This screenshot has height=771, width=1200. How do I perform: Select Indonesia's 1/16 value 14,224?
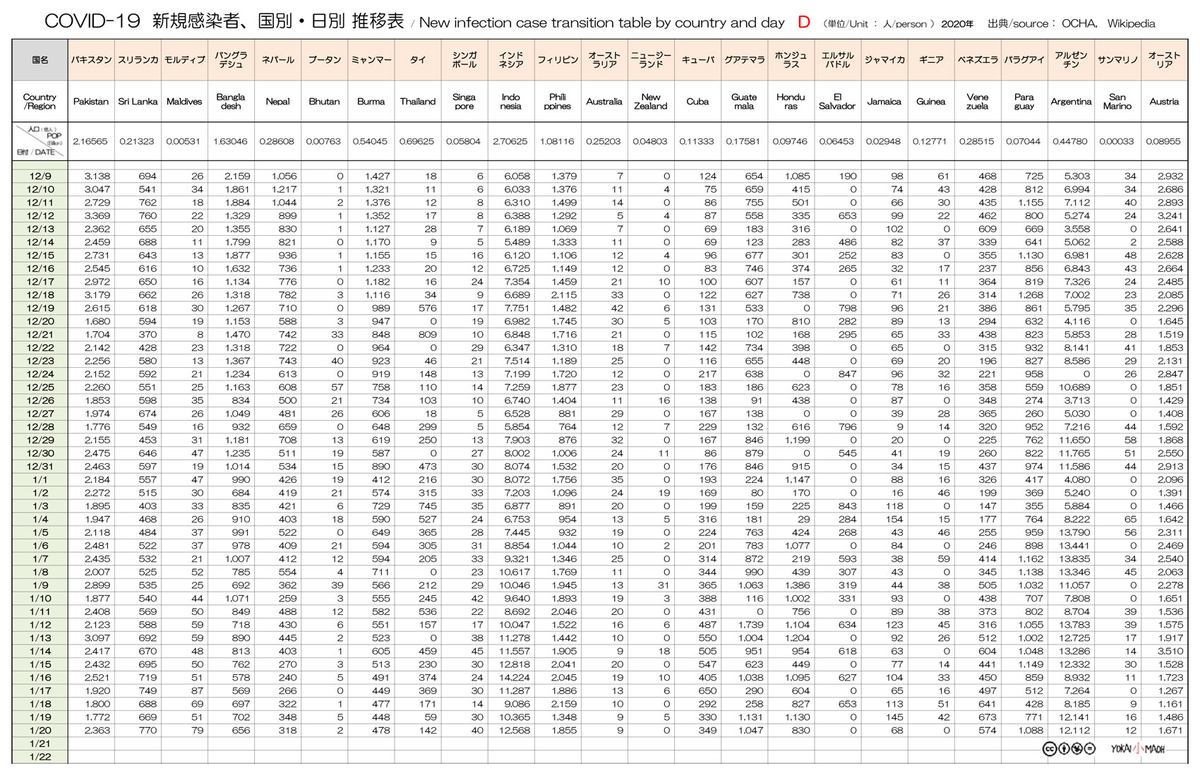click(x=512, y=679)
